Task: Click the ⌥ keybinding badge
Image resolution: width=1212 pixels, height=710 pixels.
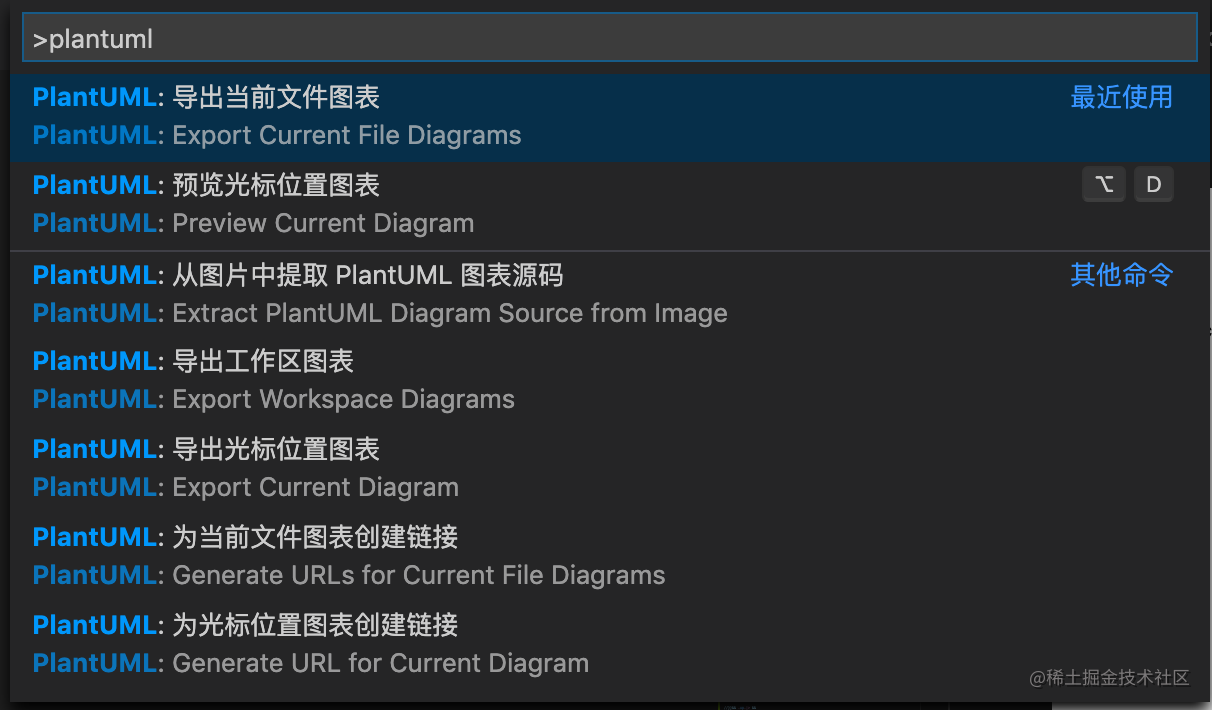Action: point(1104,184)
